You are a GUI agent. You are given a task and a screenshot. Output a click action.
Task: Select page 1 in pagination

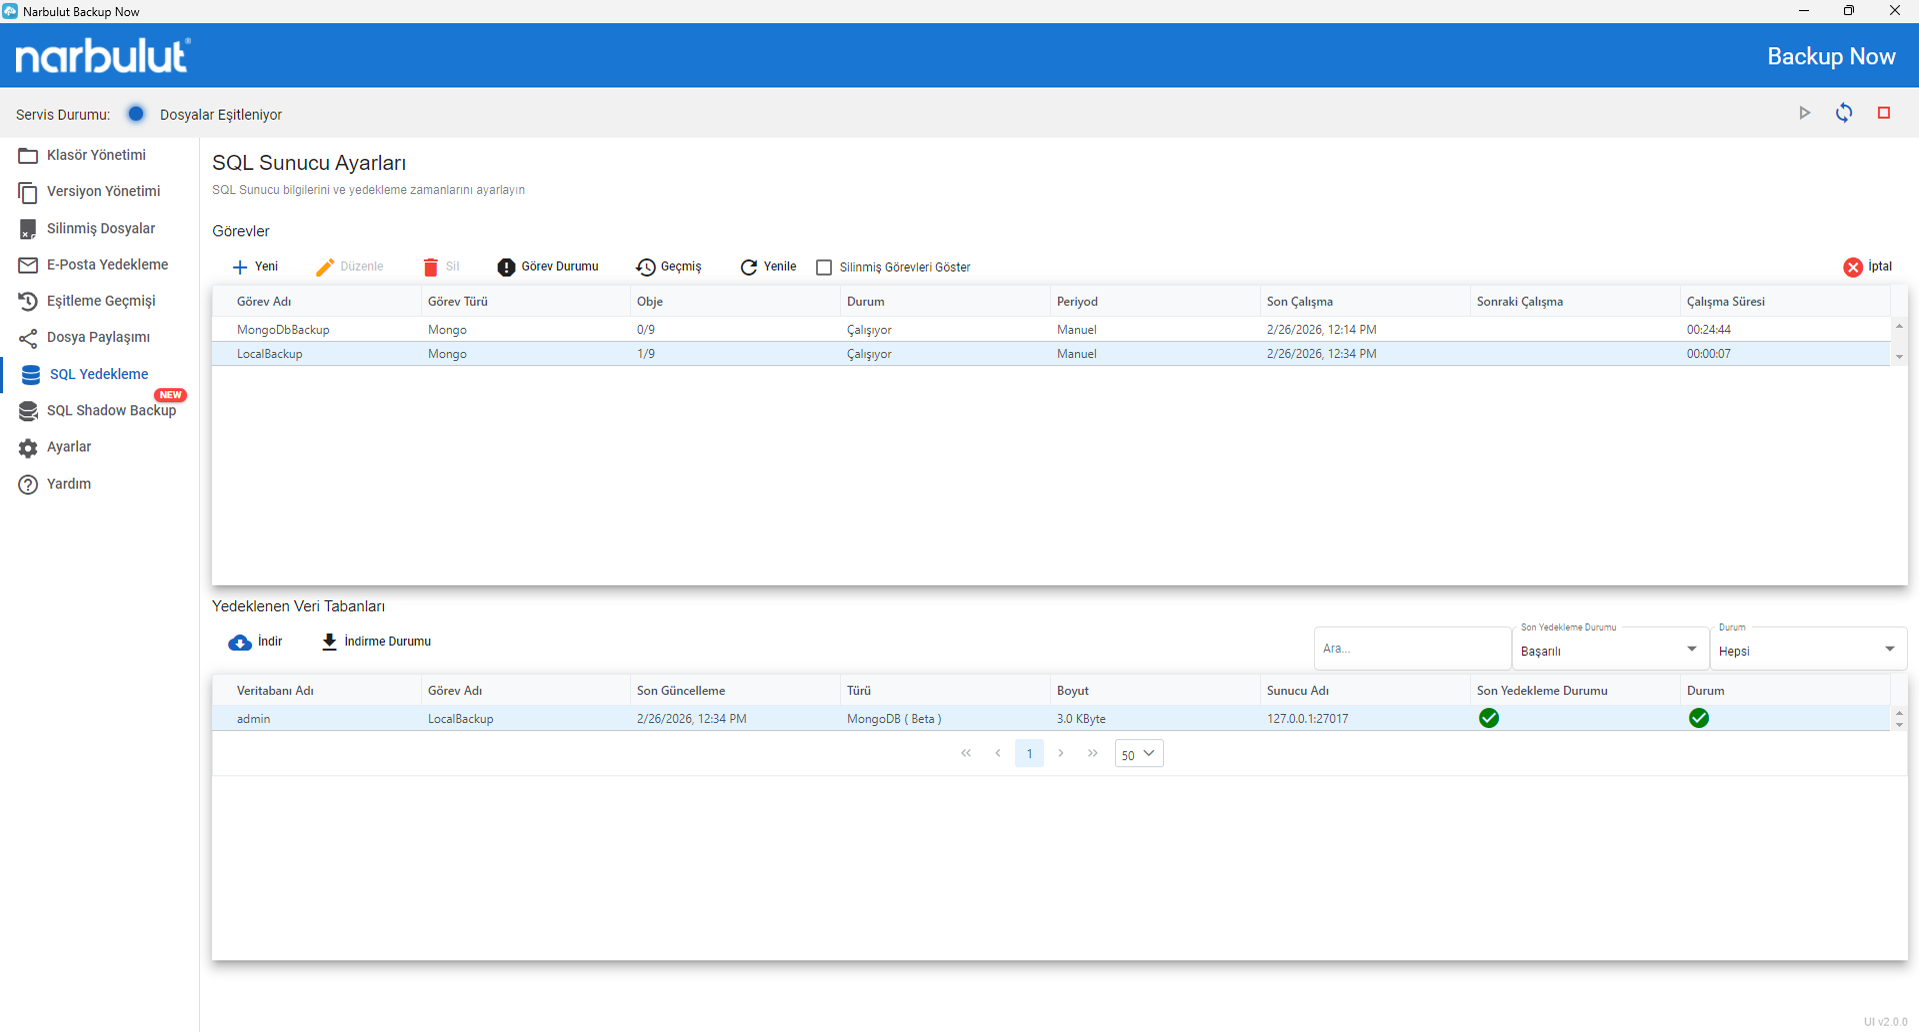(1029, 754)
